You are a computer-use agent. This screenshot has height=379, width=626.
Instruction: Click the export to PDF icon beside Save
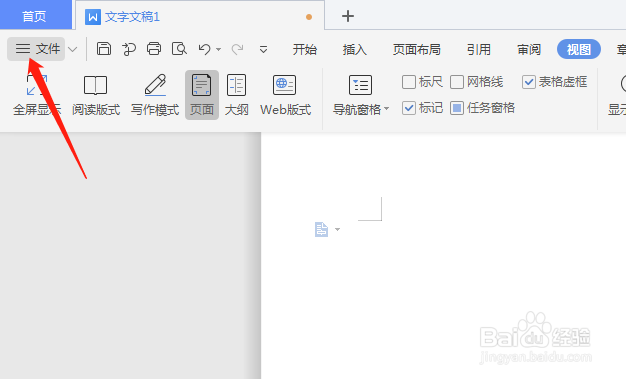pyautogui.click(x=129, y=49)
